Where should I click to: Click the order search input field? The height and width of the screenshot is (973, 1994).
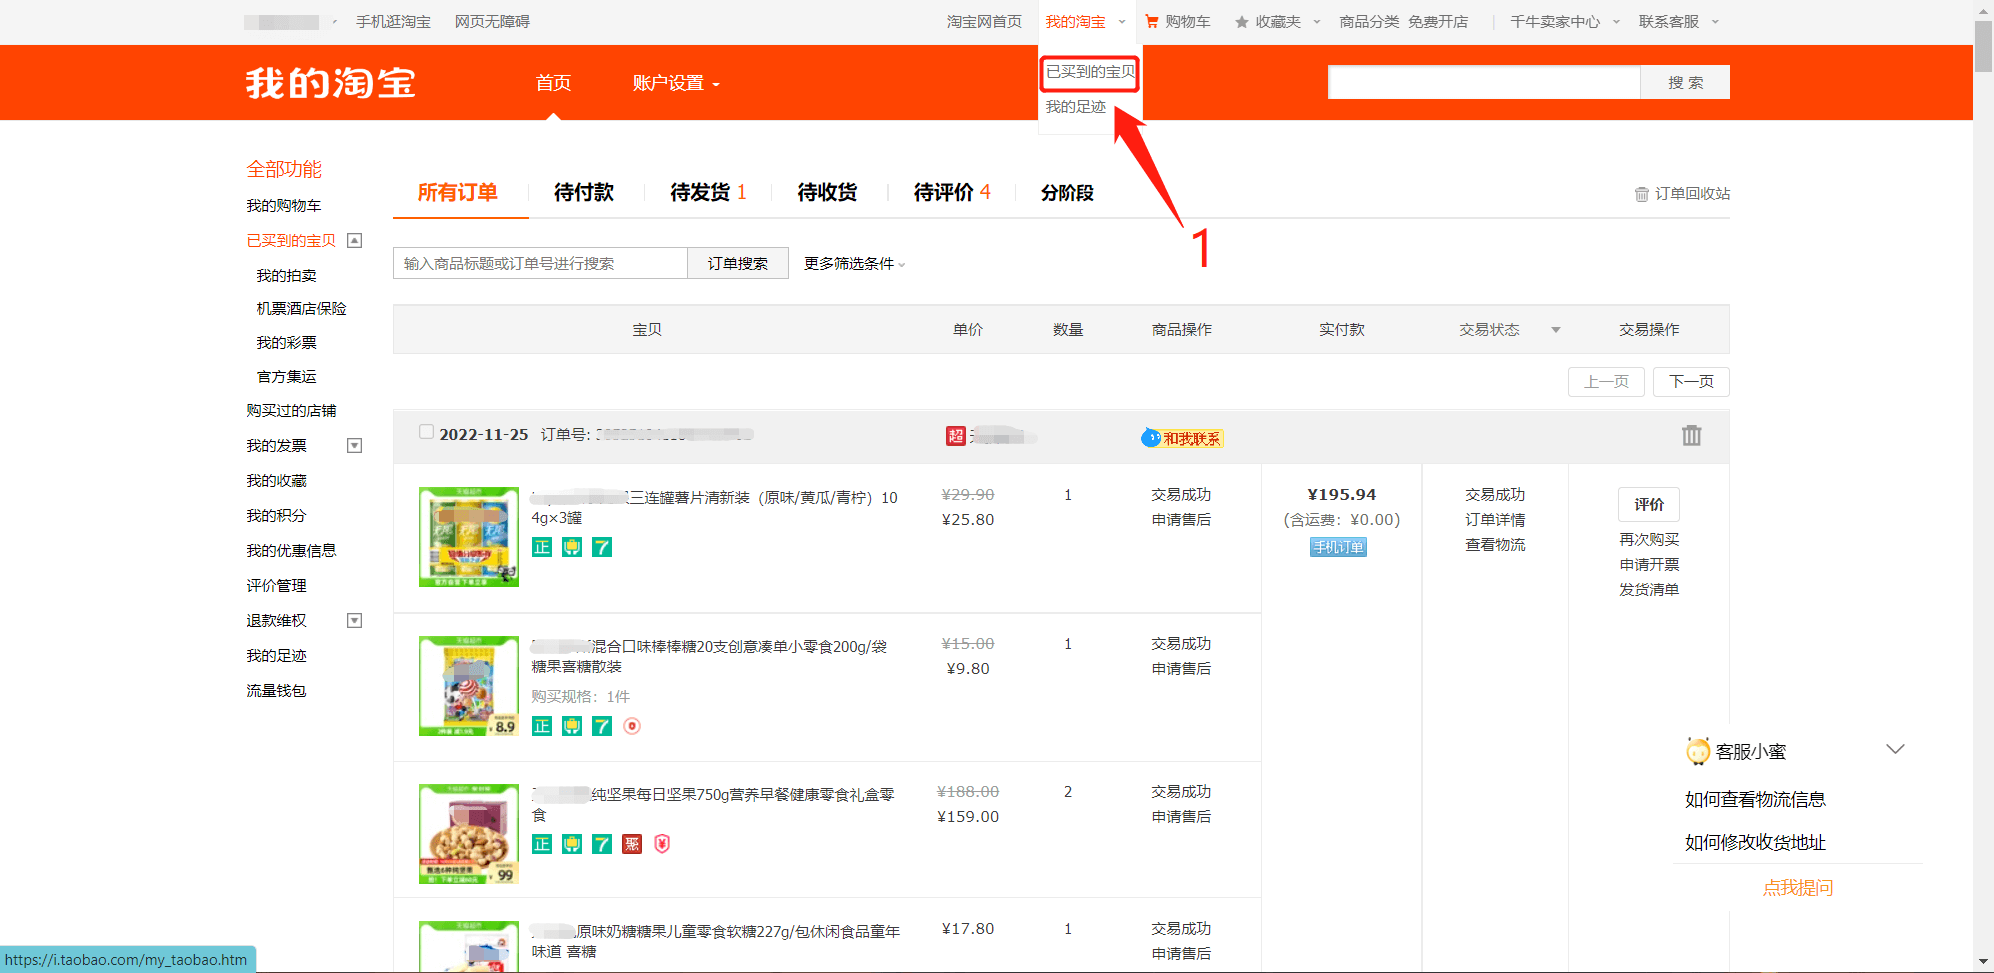[540, 263]
